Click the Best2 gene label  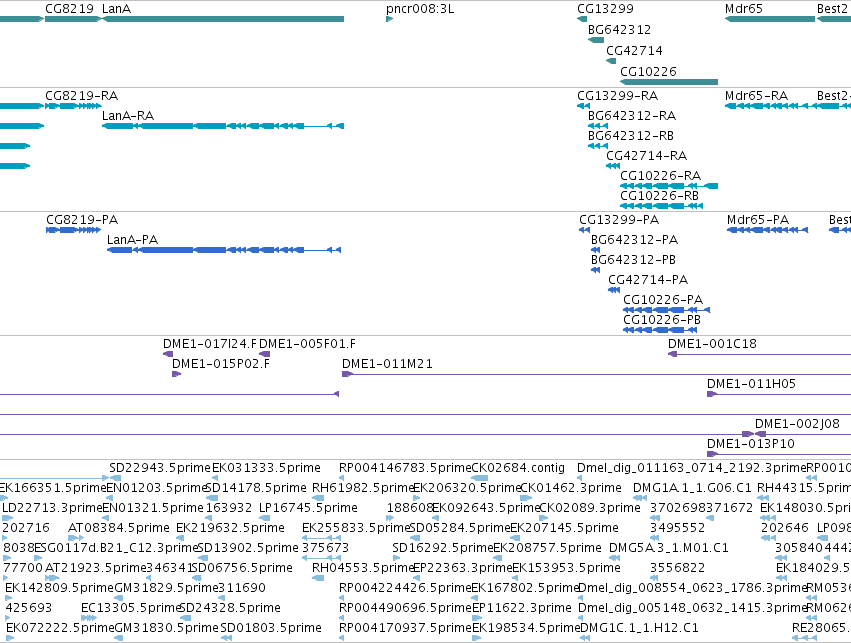[x=832, y=9]
